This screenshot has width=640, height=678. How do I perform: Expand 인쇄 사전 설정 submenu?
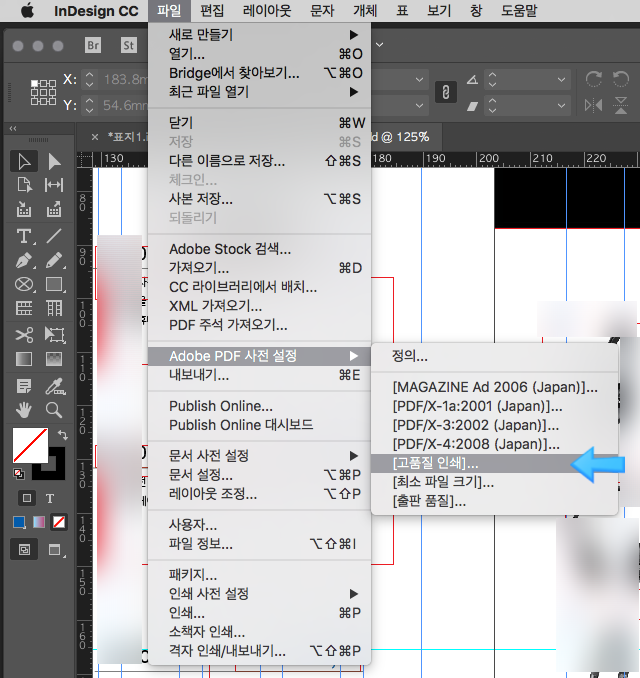(259, 594)
